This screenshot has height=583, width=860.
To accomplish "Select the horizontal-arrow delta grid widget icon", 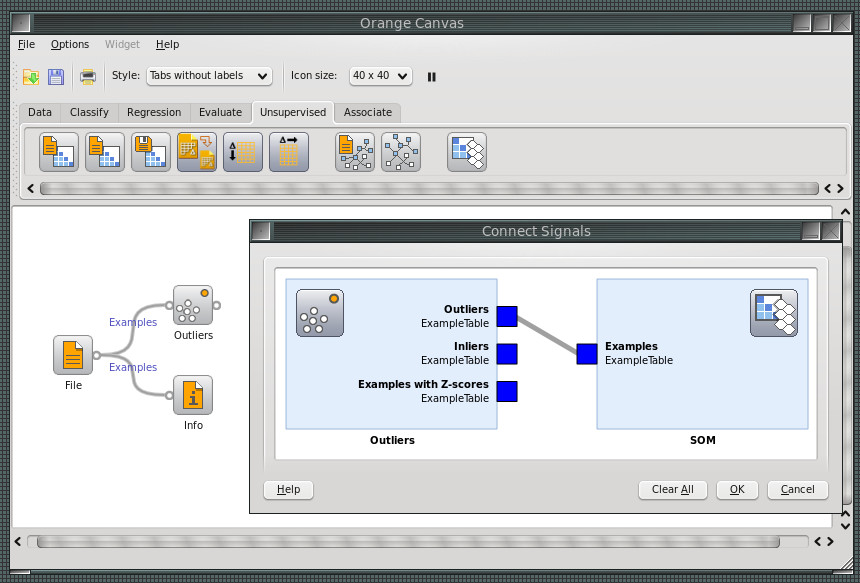I will tap(289, 152).
